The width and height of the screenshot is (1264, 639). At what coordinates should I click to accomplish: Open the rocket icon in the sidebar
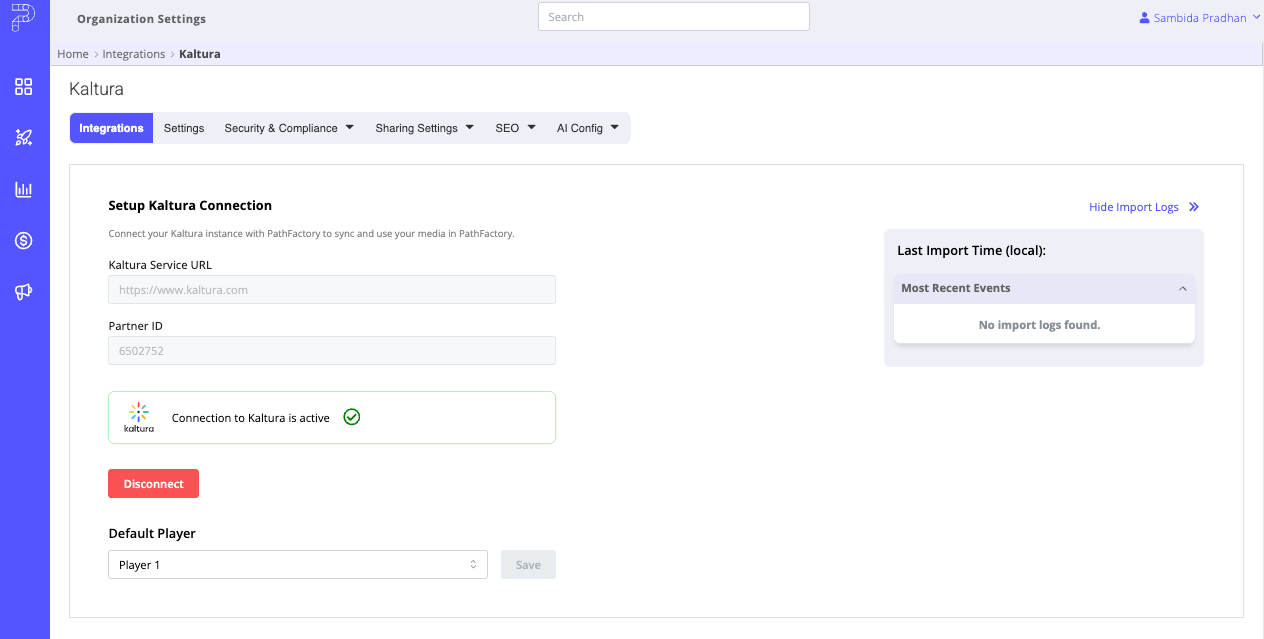coord(24,138)
